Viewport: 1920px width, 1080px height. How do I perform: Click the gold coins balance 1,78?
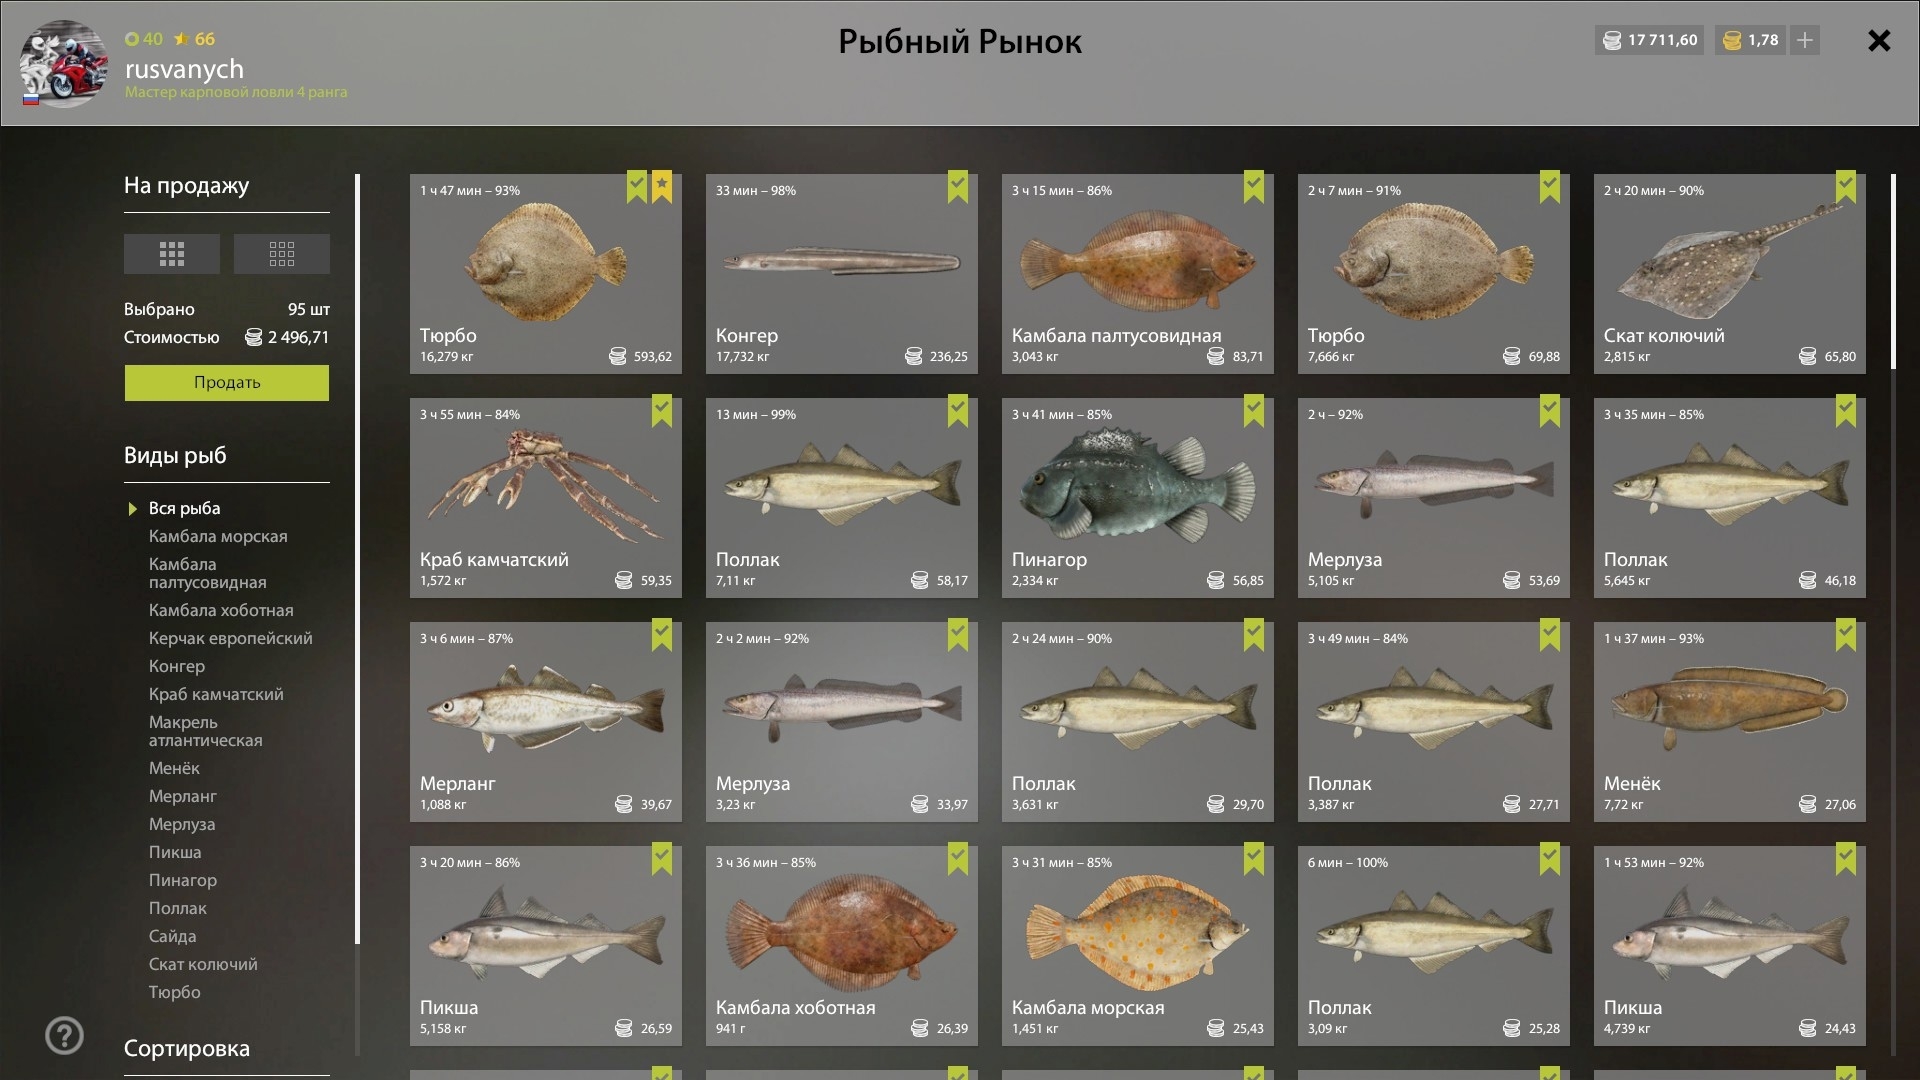1750,40
